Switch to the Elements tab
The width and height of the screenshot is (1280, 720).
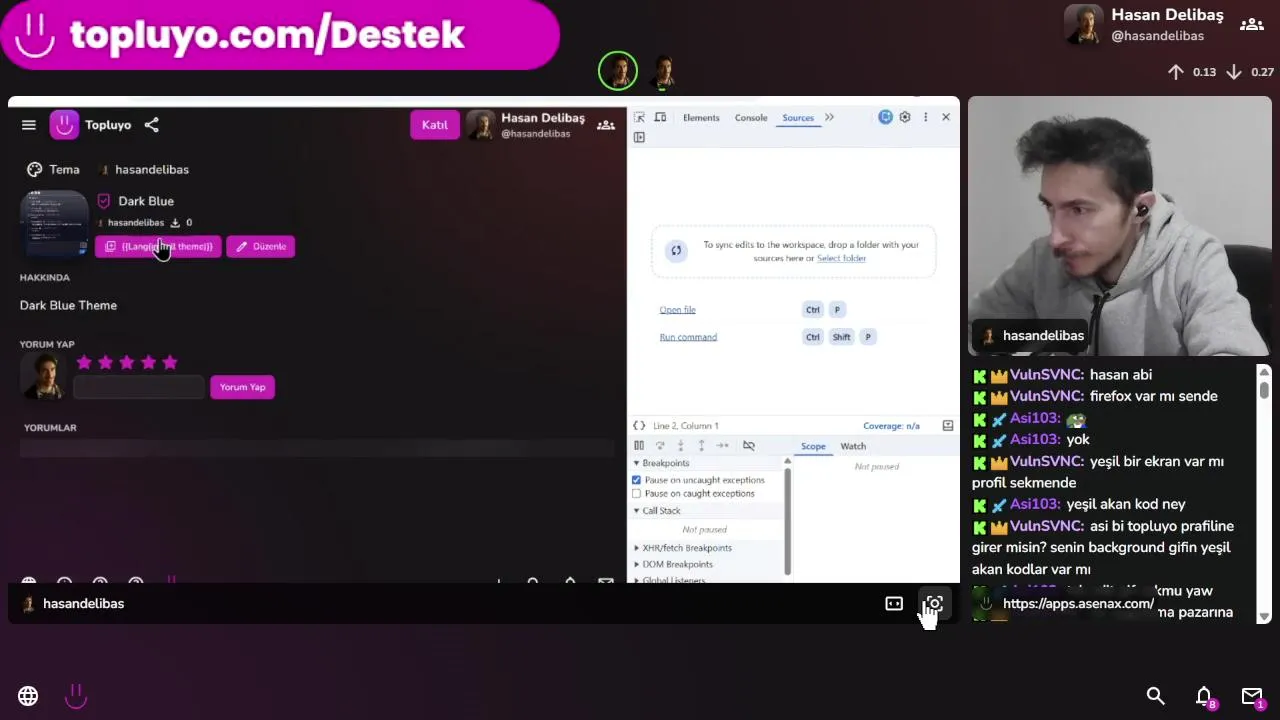tap(701, 118)
